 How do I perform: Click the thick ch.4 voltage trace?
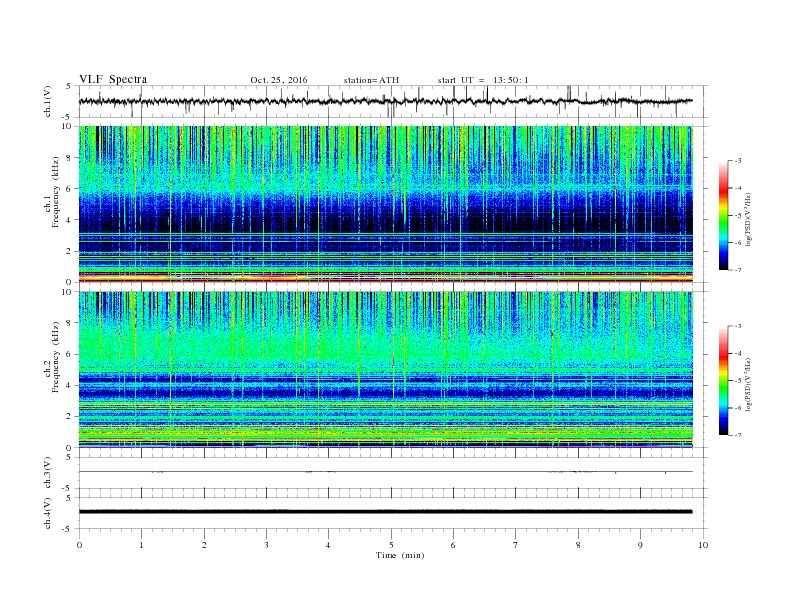385,512
